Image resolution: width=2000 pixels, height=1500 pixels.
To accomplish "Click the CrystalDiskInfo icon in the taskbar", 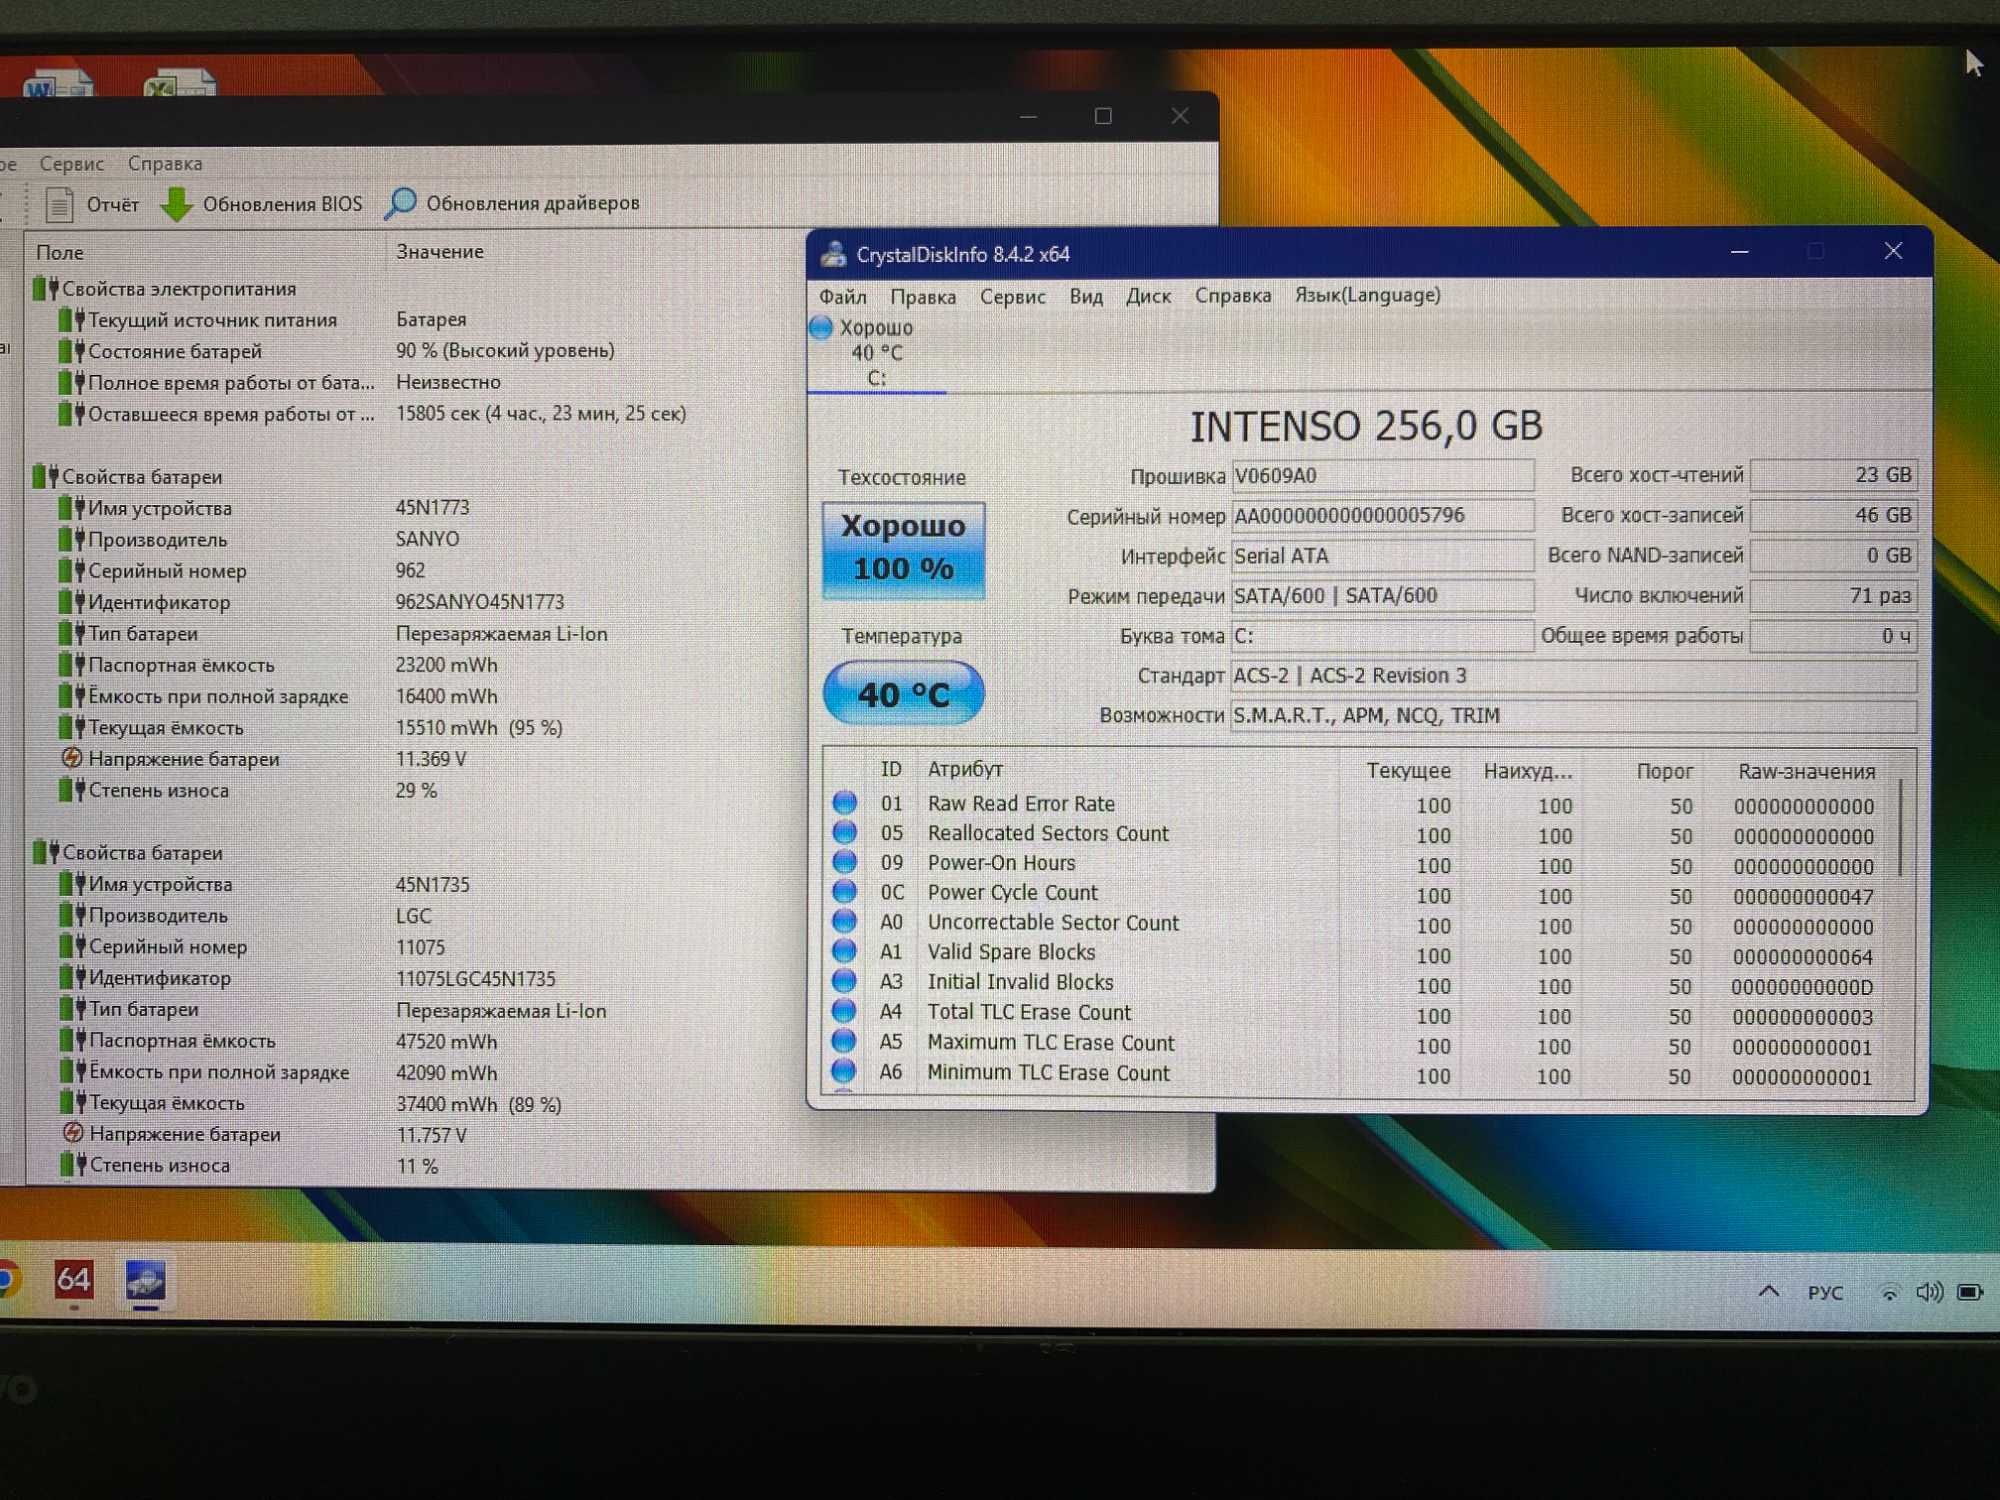I will click(145, 1280).
